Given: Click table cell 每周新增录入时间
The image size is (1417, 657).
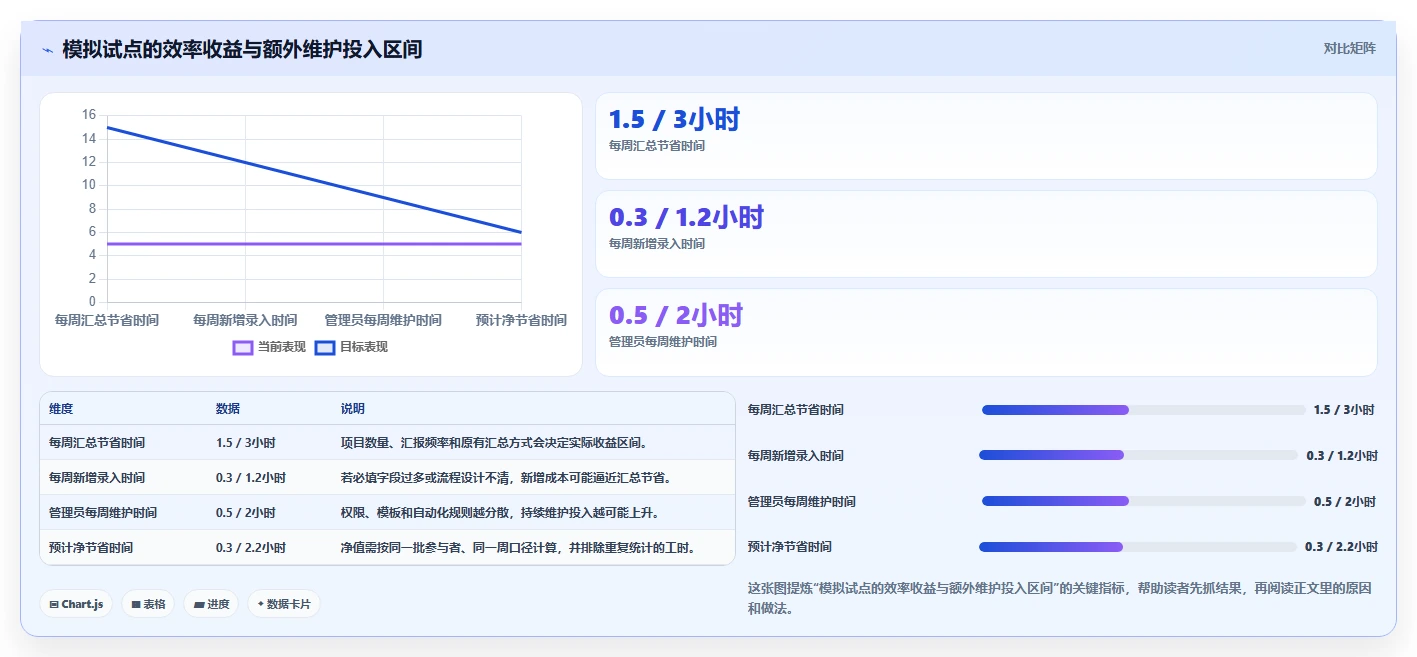Looking at the screenshot, I should point(96,478).
